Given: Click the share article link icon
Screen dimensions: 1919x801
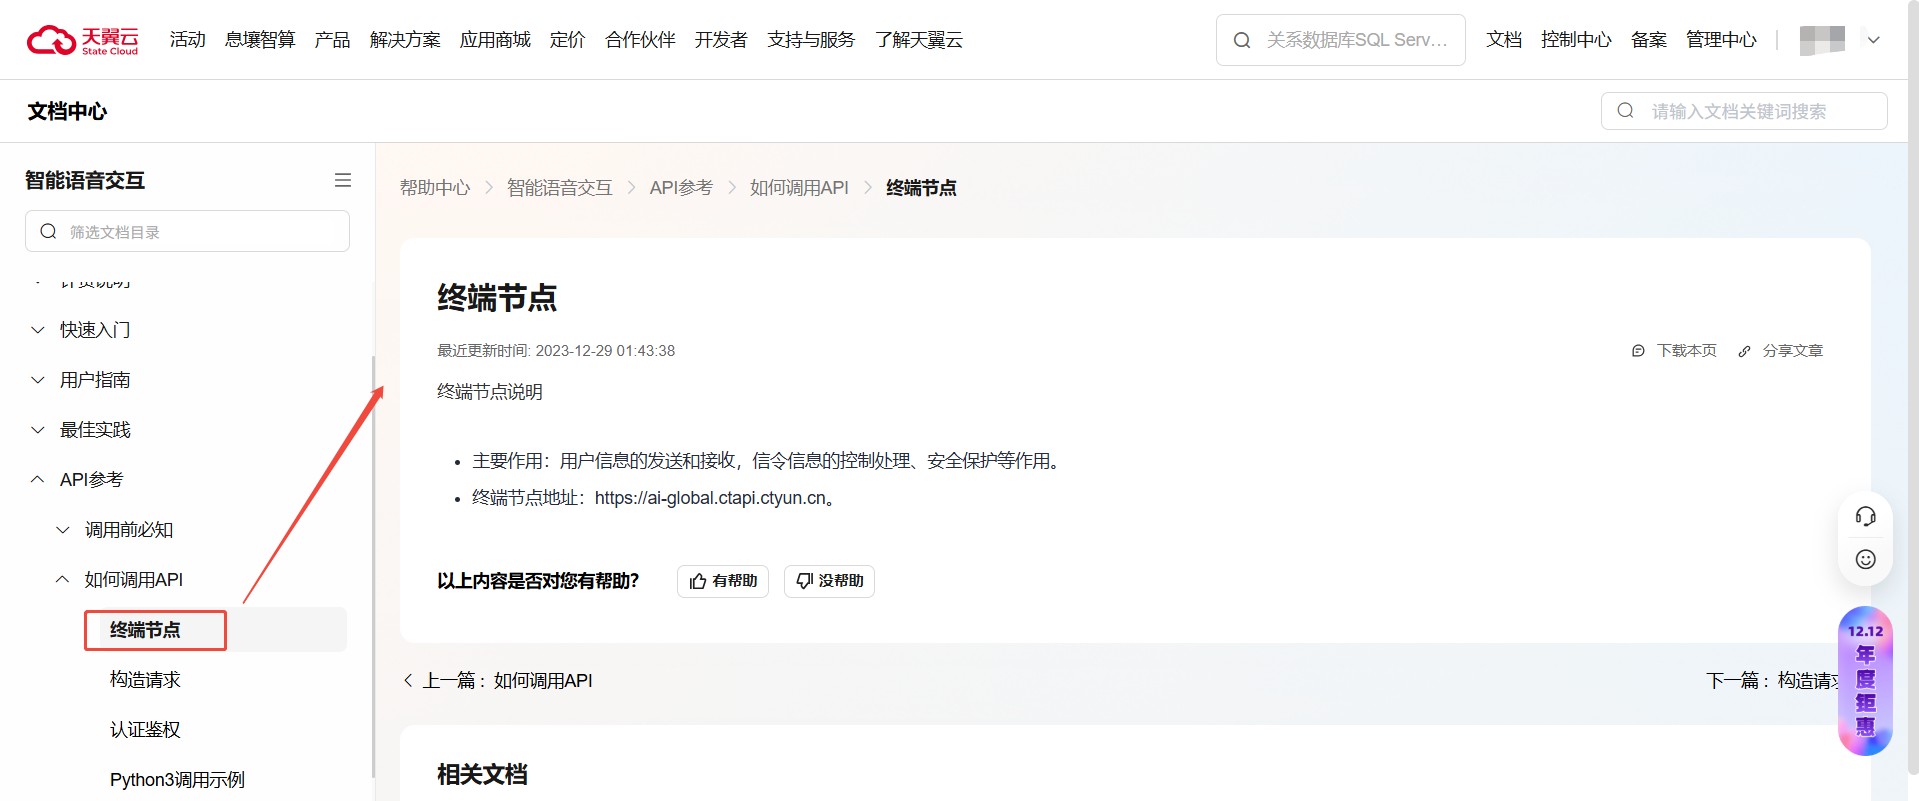Looking at the screenshot, I should coord(1744,351).
